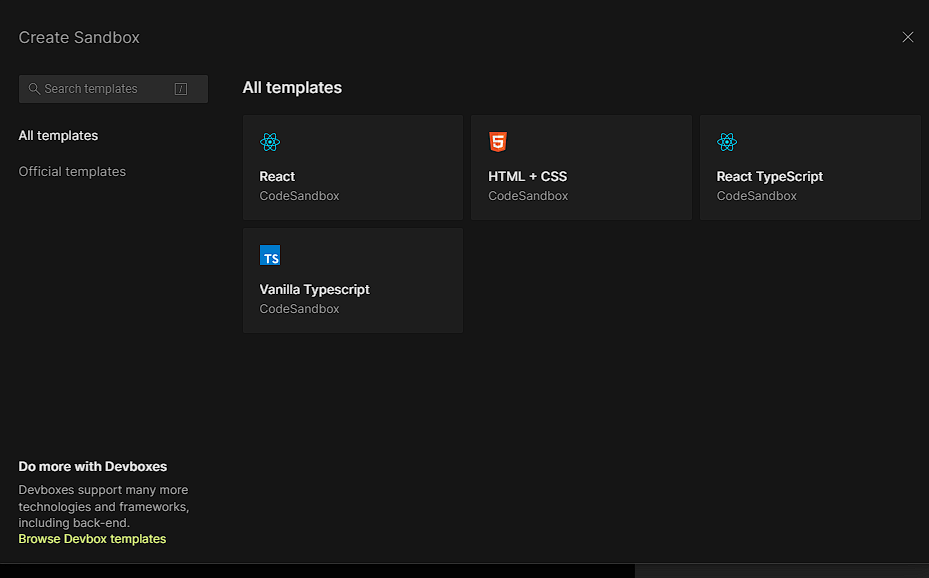Select Official templates in the sidebar
Image resolution: width=929 pixels, height=578 pixels.
(72, 171)
